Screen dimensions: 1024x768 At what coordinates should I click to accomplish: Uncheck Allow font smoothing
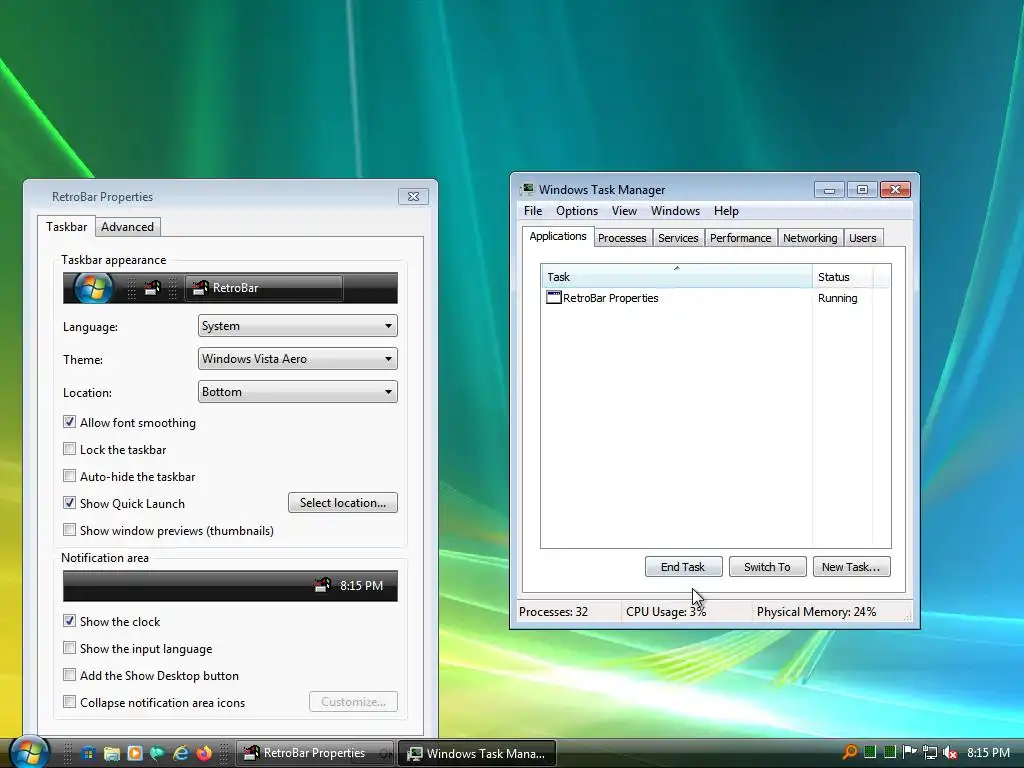pos(69,422)
